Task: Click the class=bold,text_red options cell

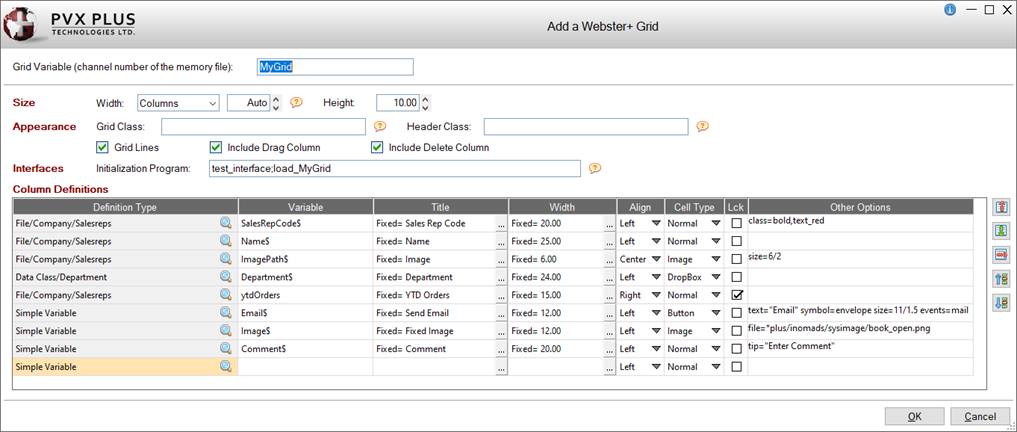Action: (x=860, y=223)
